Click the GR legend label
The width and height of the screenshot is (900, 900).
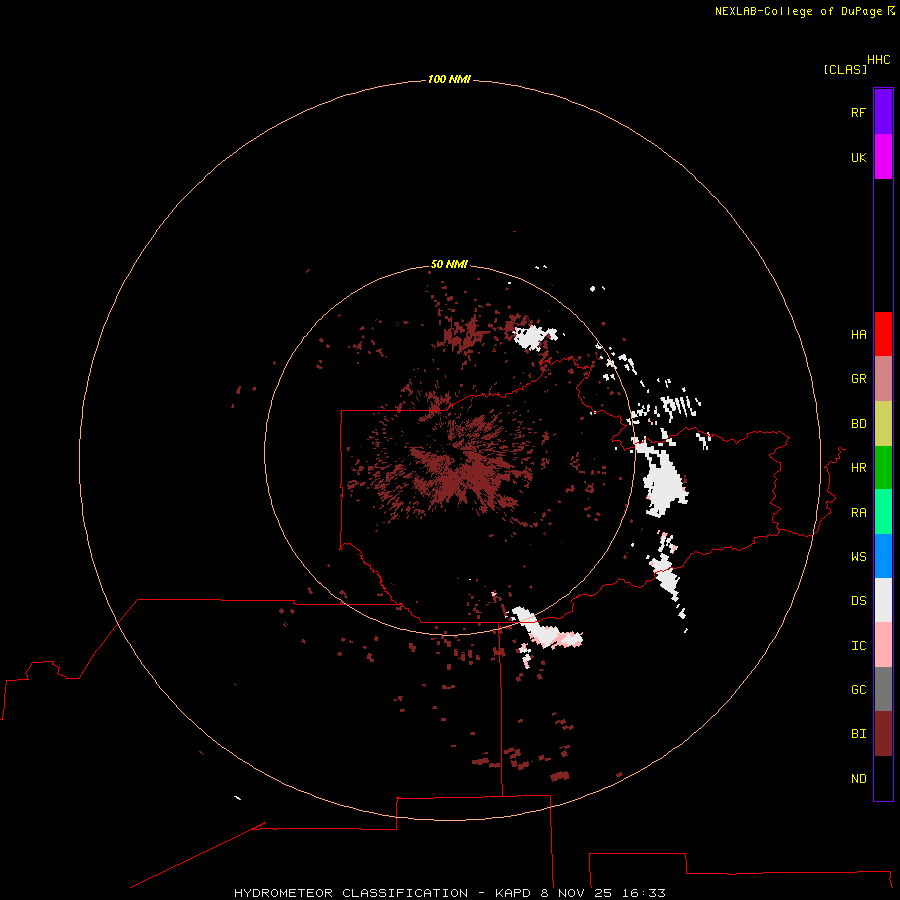point(858,379)
